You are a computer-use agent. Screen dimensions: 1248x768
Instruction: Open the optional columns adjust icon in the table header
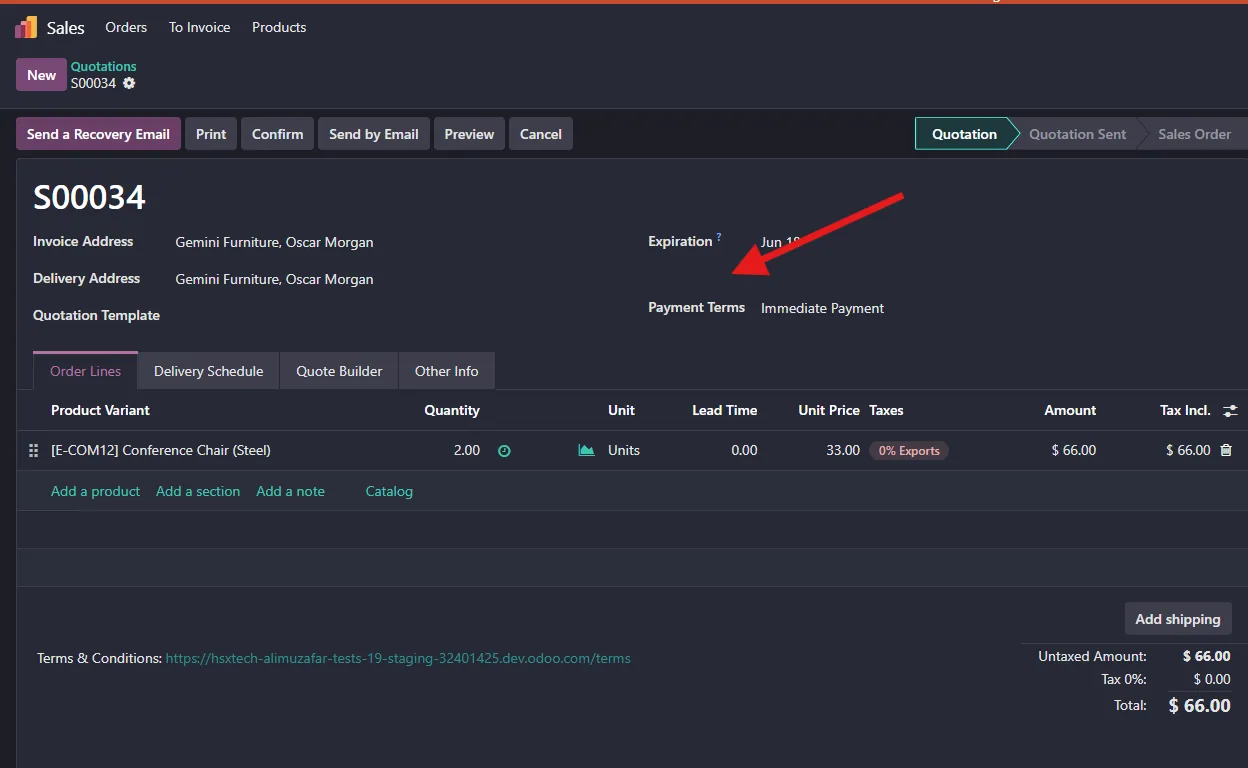click(x=1230, y=411)
